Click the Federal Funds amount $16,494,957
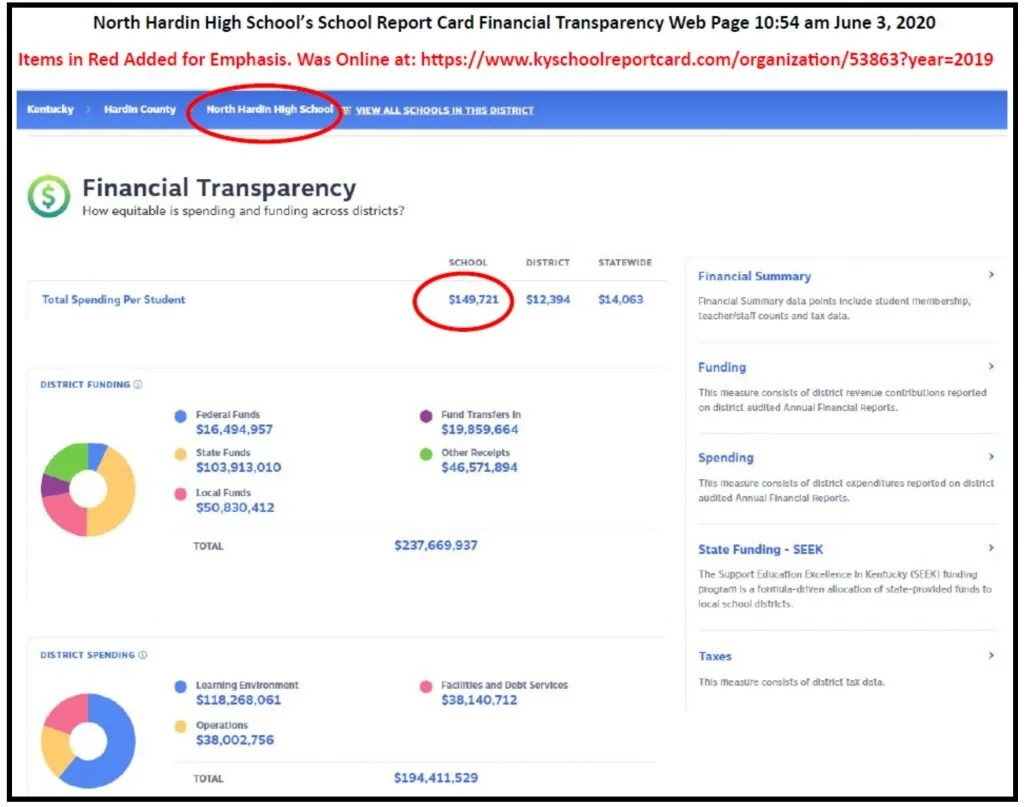This screenshot has height=807, width=1024. (234, 429)
